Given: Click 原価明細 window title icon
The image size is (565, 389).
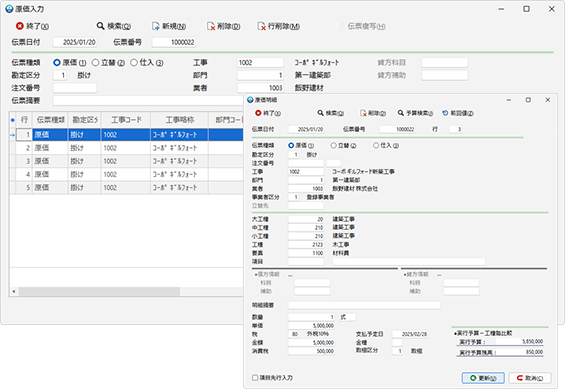Looking at the screenshot, I should tap(250, 100).
